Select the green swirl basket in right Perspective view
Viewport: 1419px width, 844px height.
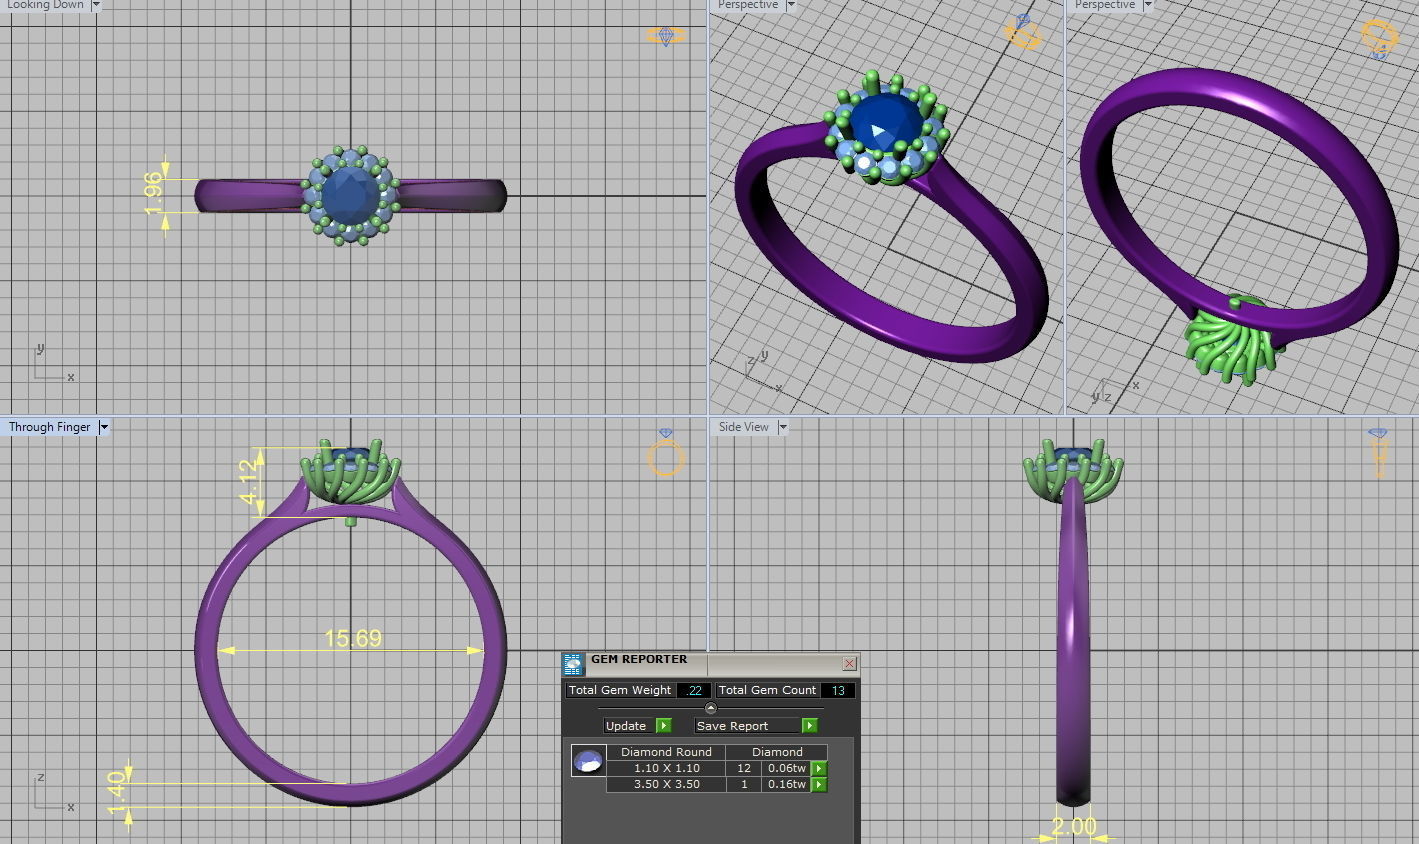point(1236,345)
